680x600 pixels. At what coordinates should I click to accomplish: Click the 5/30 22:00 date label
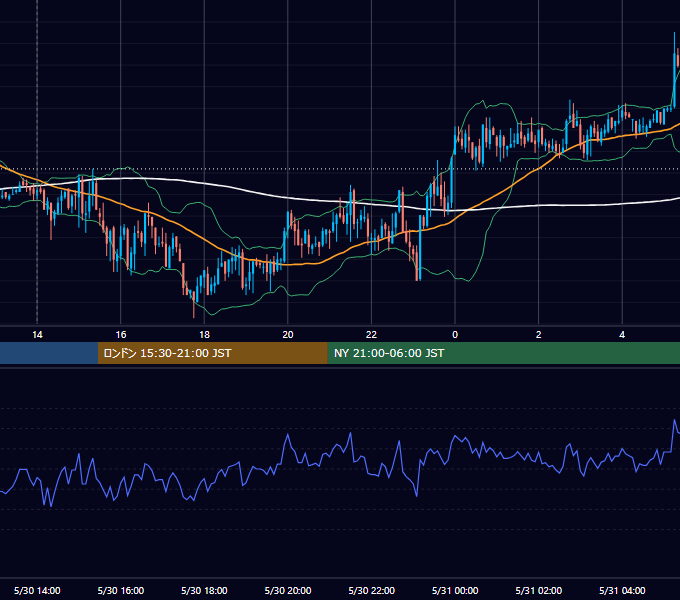pyautogui.click(x=372, y=590)
